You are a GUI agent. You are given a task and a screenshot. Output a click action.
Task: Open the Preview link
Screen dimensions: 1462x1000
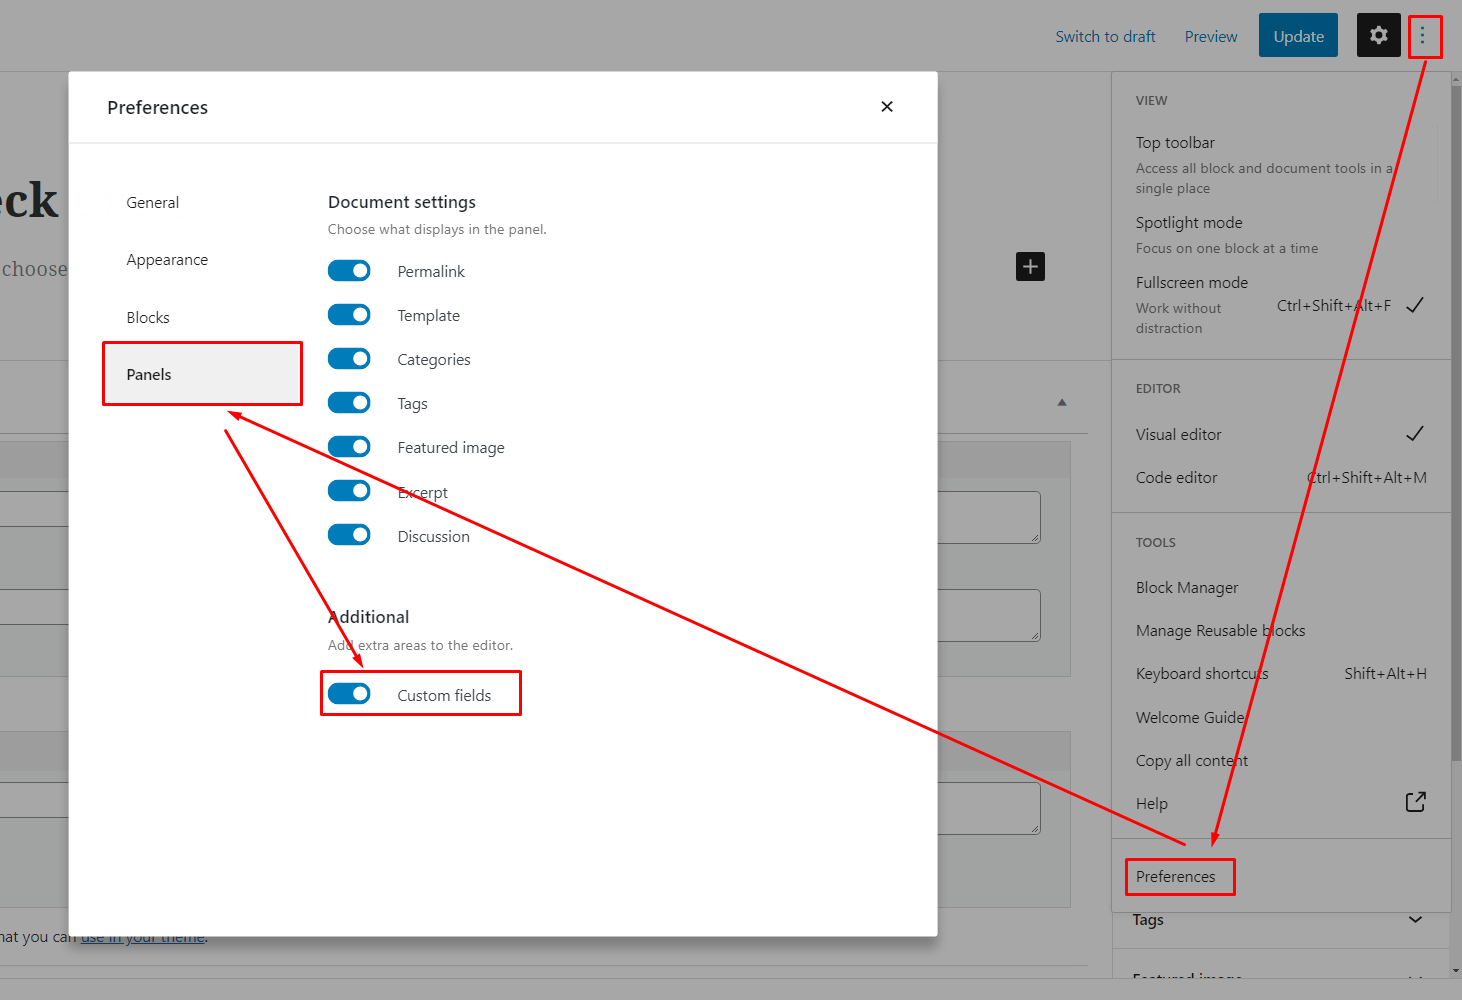1210,37
